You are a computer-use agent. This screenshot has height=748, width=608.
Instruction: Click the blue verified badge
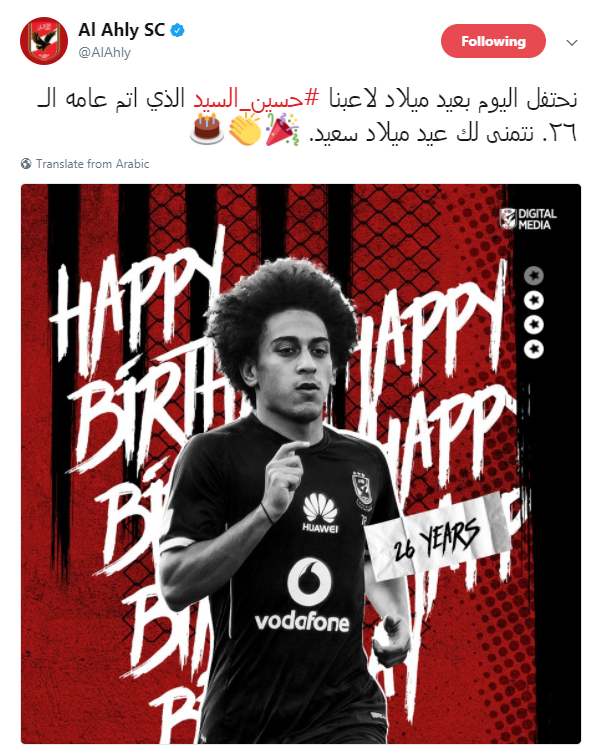(x=177, y=31)
